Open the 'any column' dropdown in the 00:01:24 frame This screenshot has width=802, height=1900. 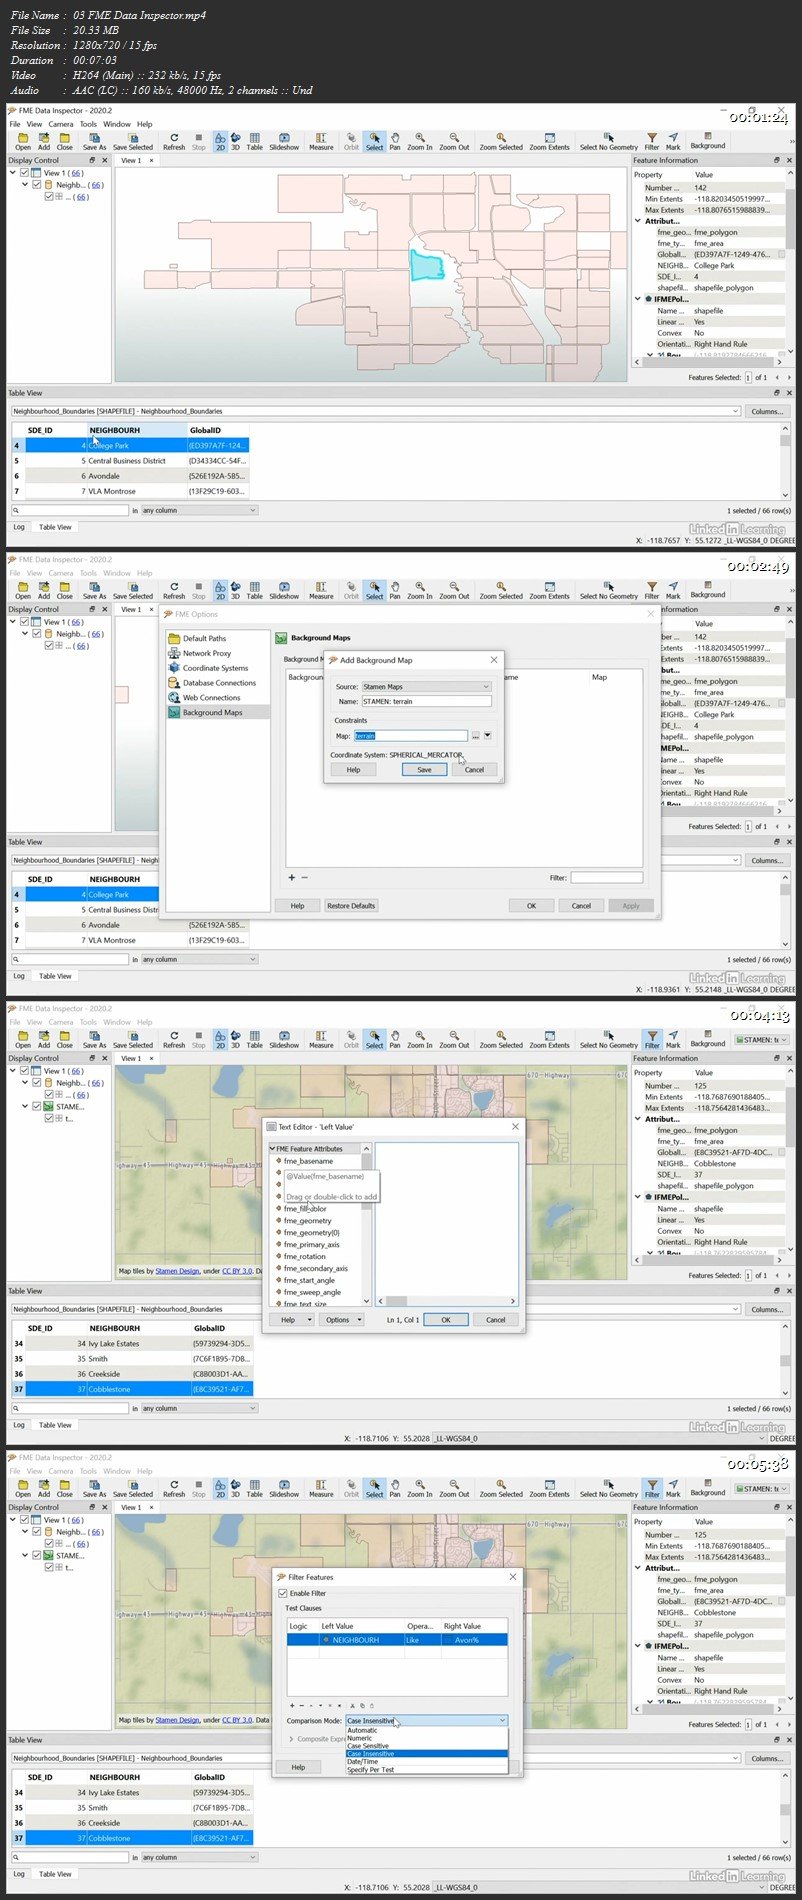point(199,510)
